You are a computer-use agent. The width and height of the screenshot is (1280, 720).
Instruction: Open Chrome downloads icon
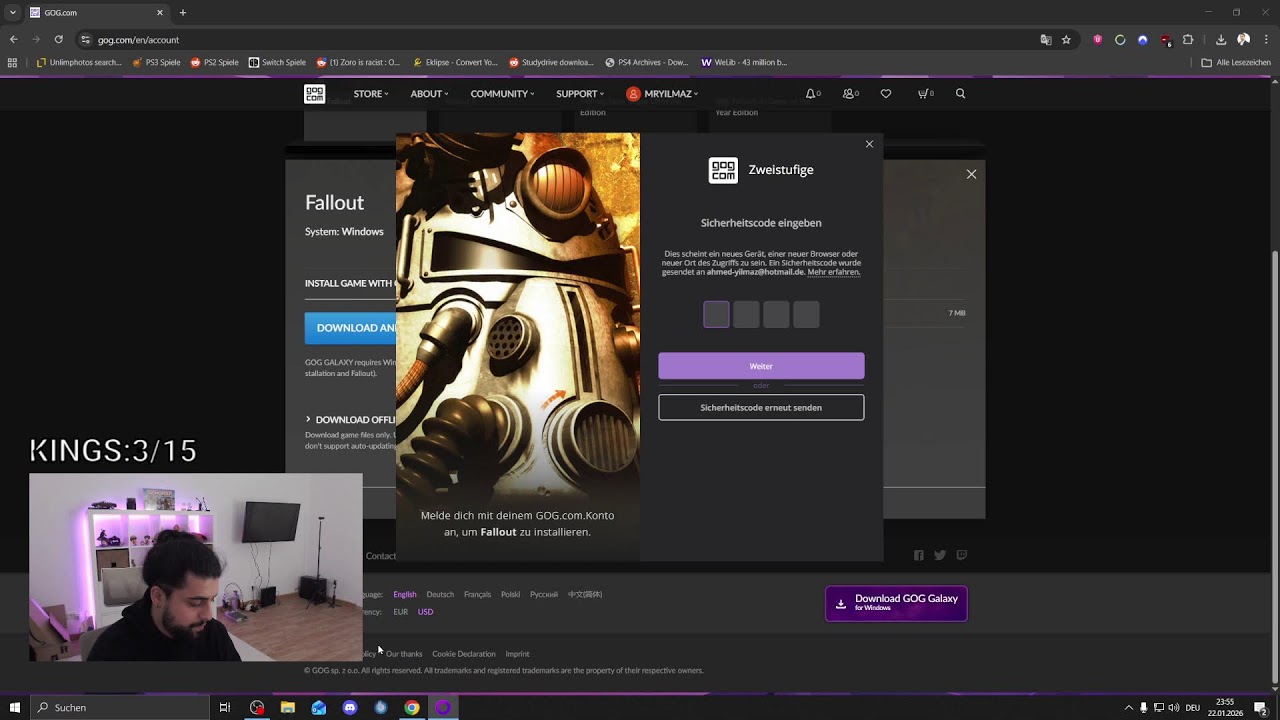pos(1221,40)
